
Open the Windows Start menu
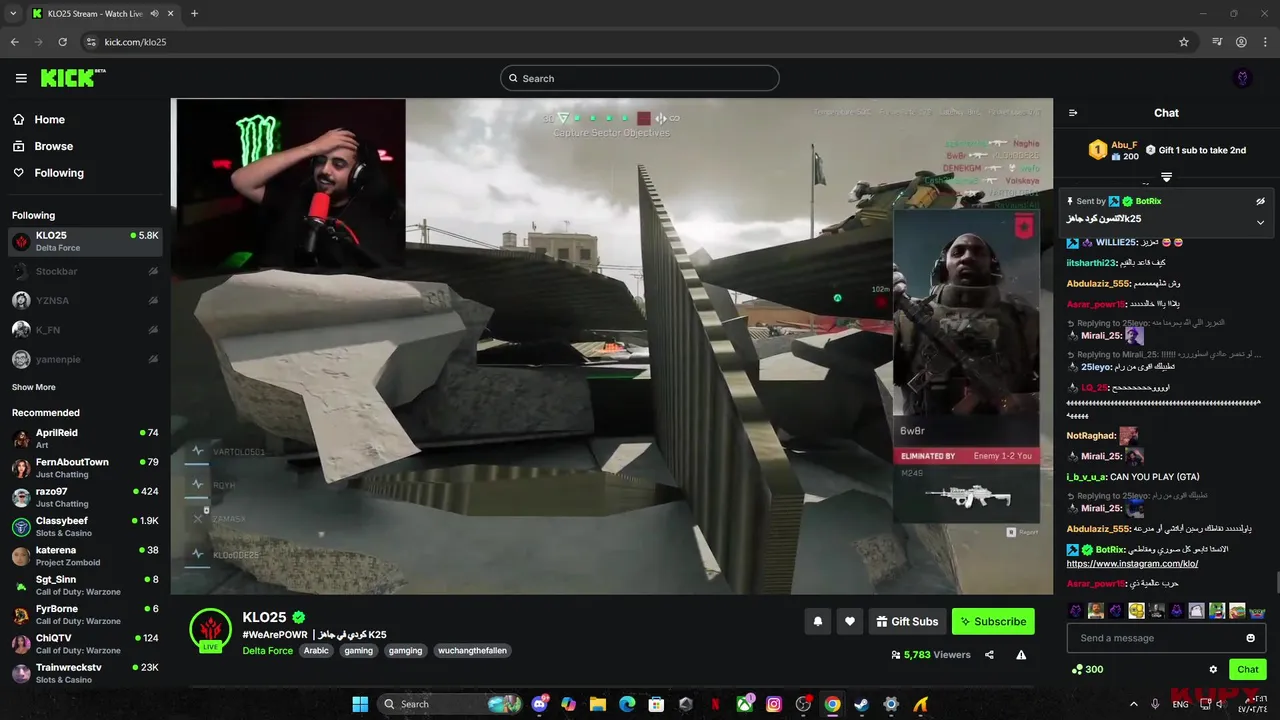click(x=360, y=704)
